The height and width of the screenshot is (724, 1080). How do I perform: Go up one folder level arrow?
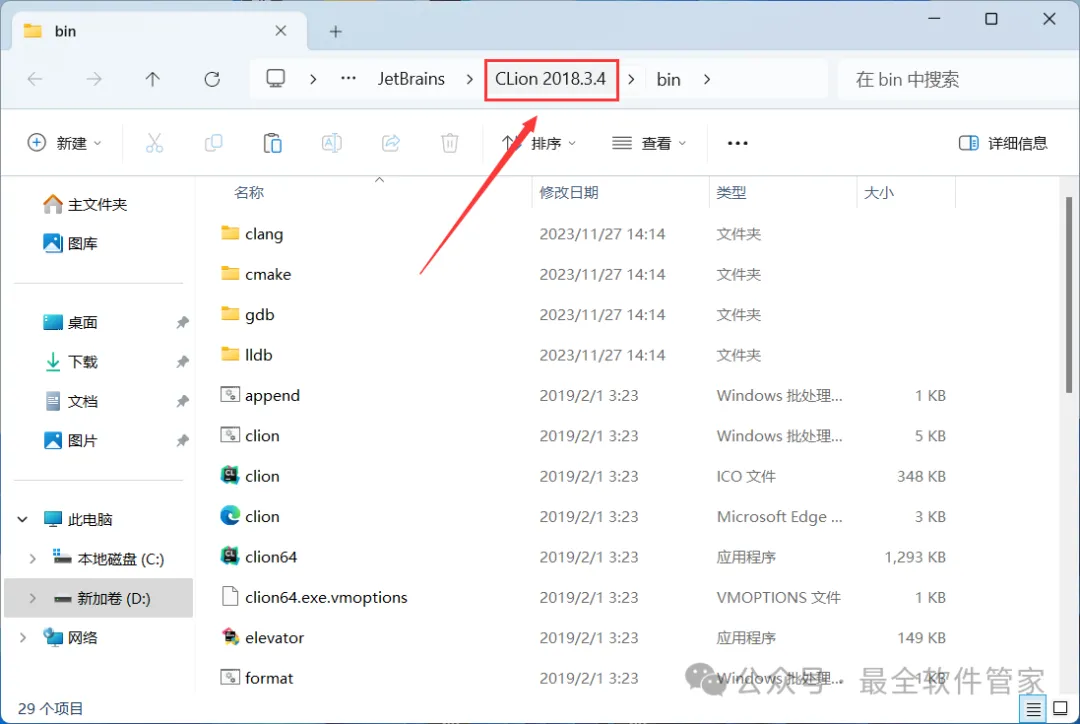pos(153,79)
